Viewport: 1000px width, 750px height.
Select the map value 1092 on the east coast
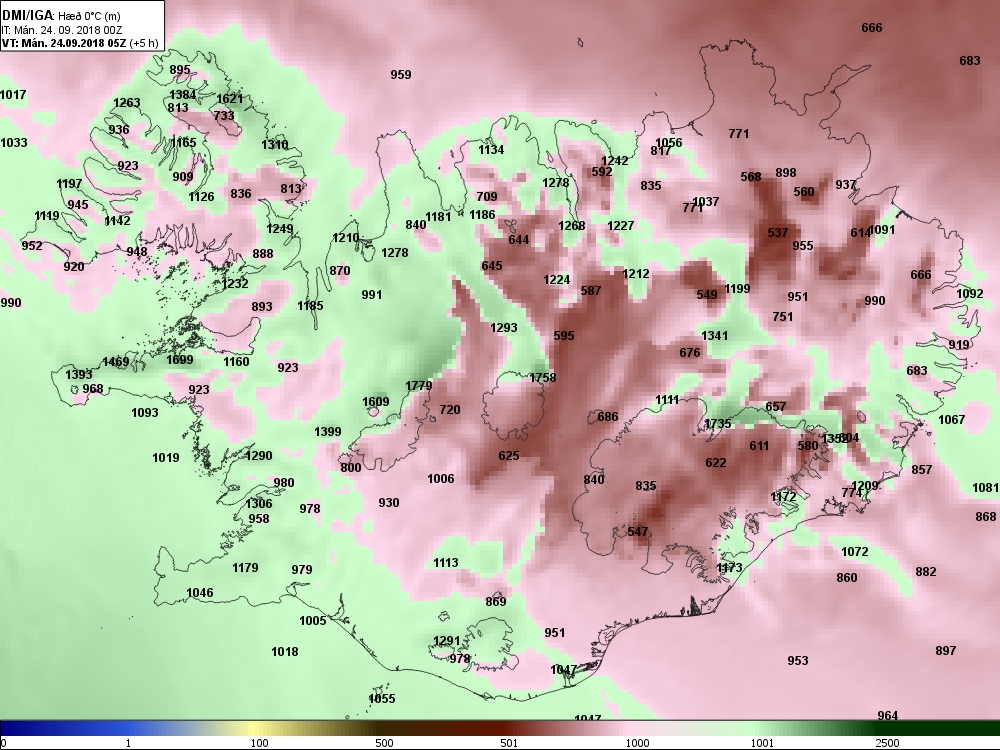tap(970, 294)
